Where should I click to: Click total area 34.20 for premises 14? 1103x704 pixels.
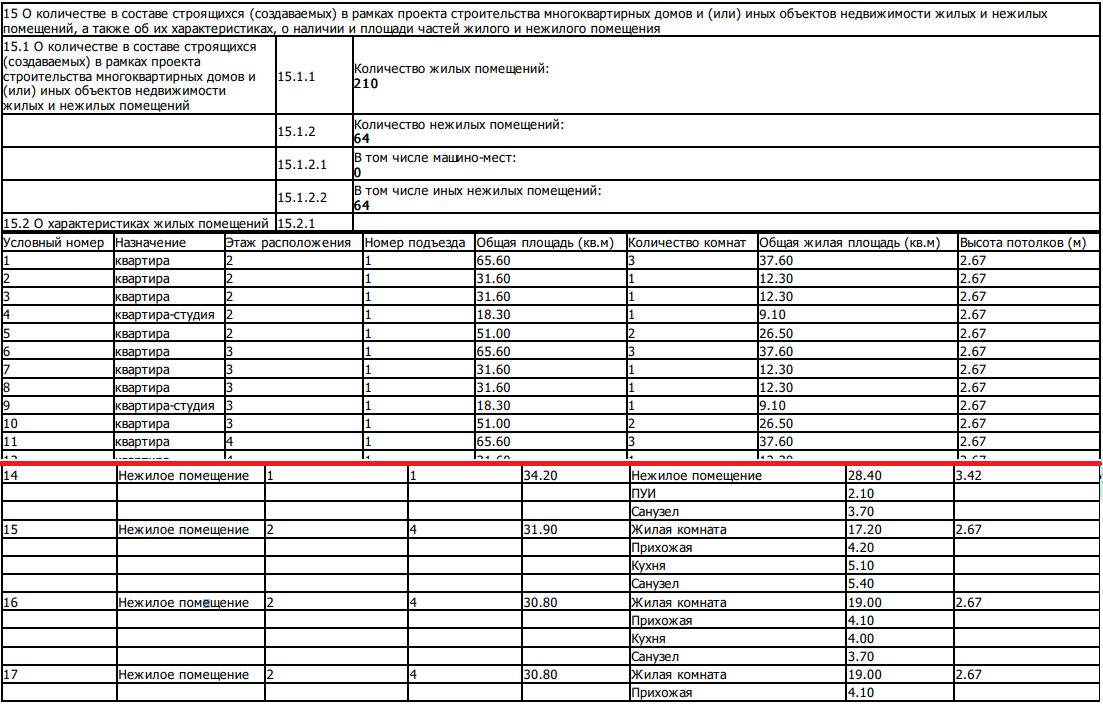coord(540,475)
